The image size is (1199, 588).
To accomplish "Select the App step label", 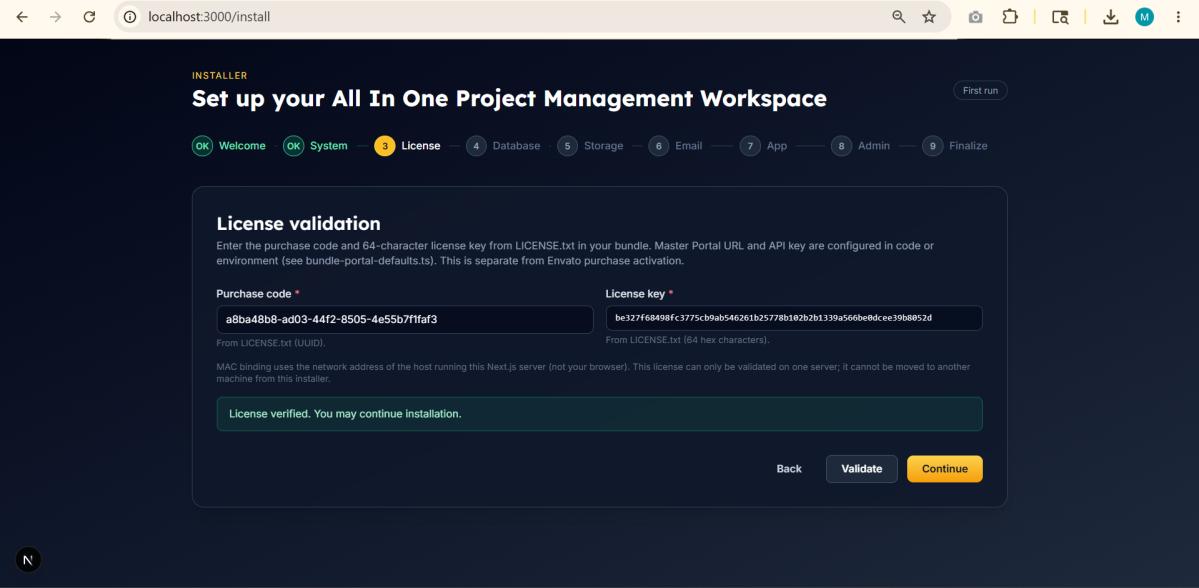I will click(x=777, y=146).
